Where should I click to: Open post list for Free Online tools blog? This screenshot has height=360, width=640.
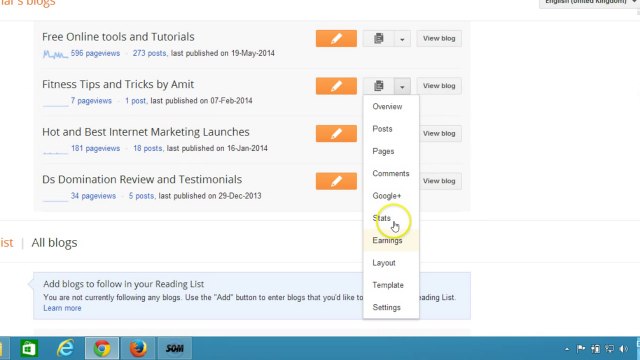(x=378, y=38)
